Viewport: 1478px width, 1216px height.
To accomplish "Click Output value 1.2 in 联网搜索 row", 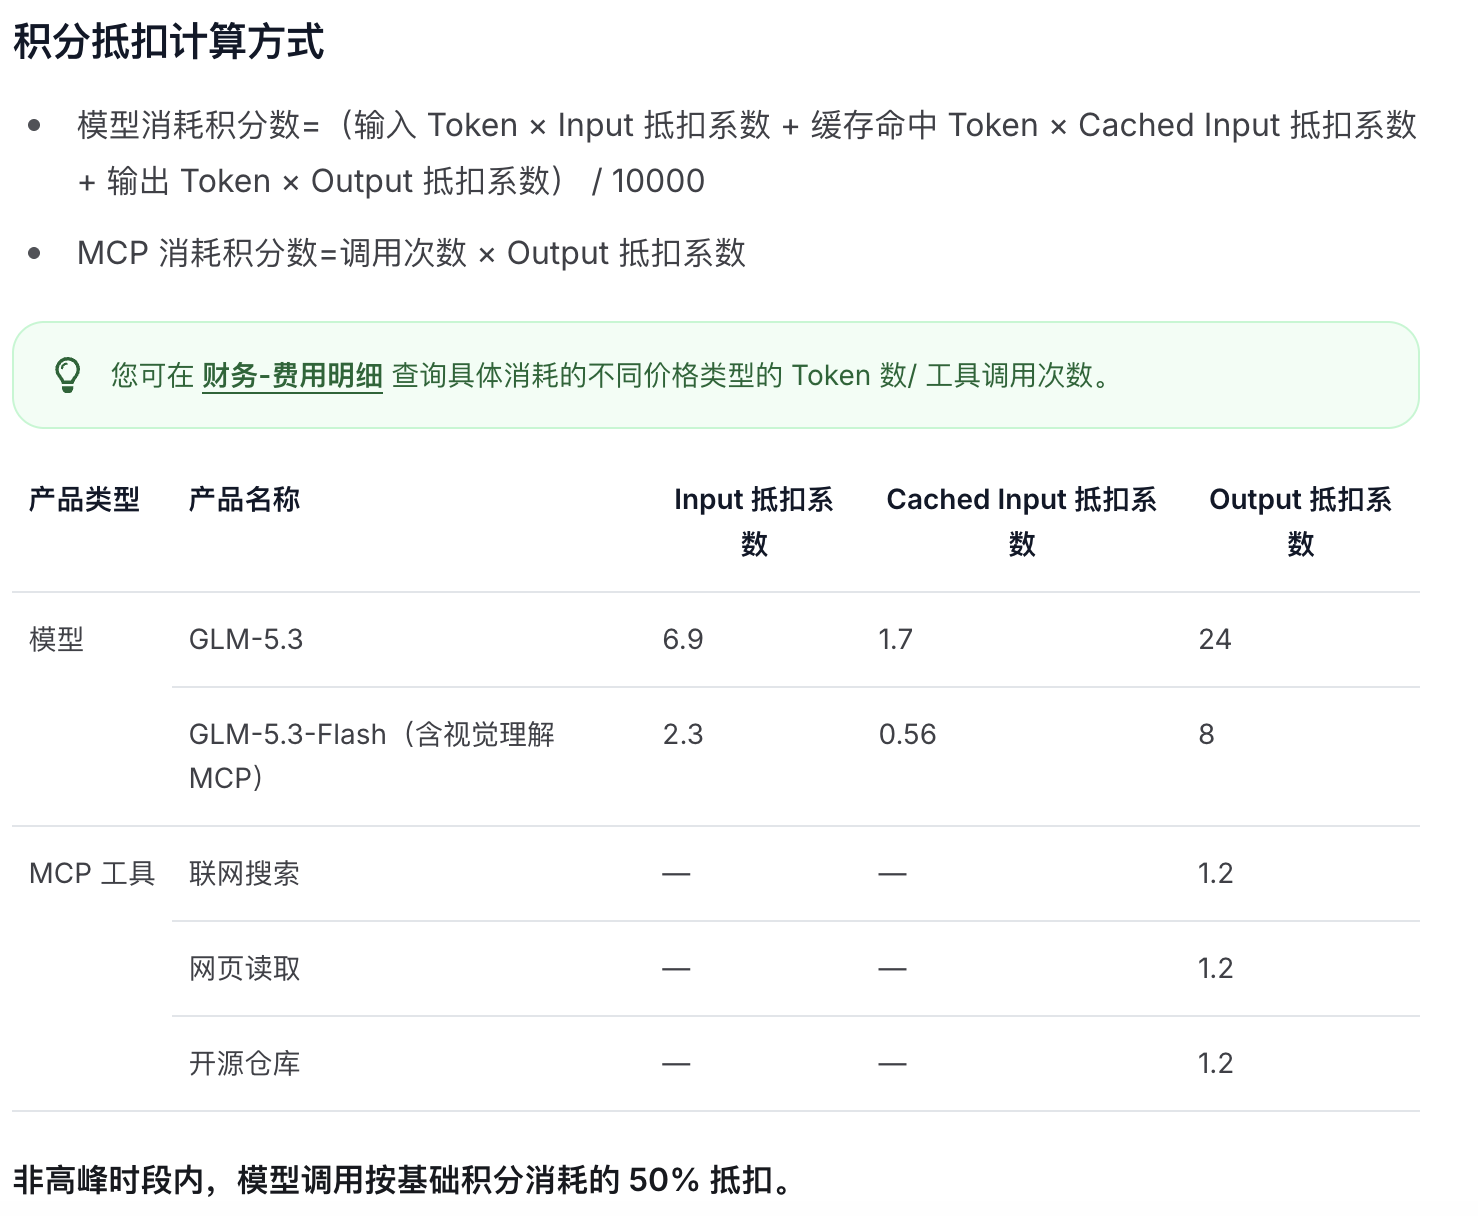I will click(1215, 873).
